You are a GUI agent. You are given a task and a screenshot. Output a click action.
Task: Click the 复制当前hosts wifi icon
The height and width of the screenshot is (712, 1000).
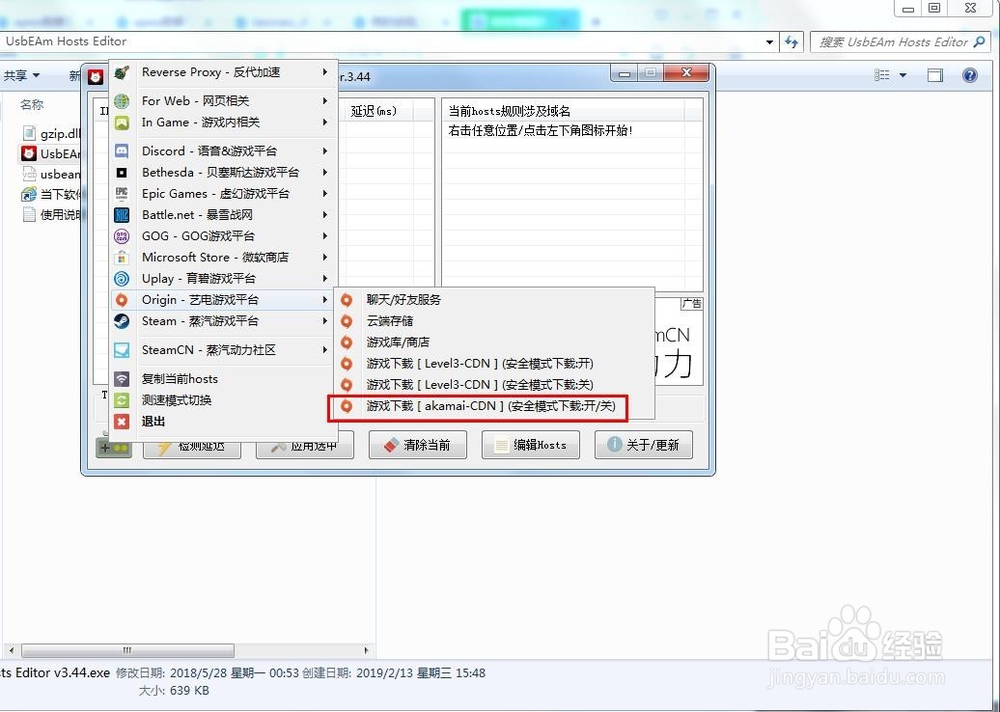121,379
